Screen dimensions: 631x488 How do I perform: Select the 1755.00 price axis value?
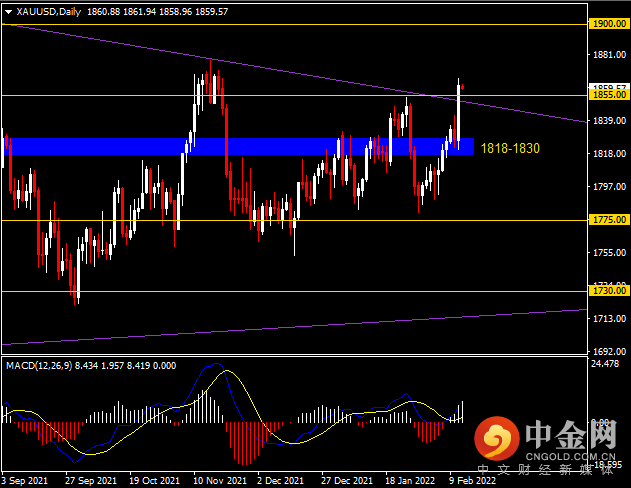coord(609,252)
